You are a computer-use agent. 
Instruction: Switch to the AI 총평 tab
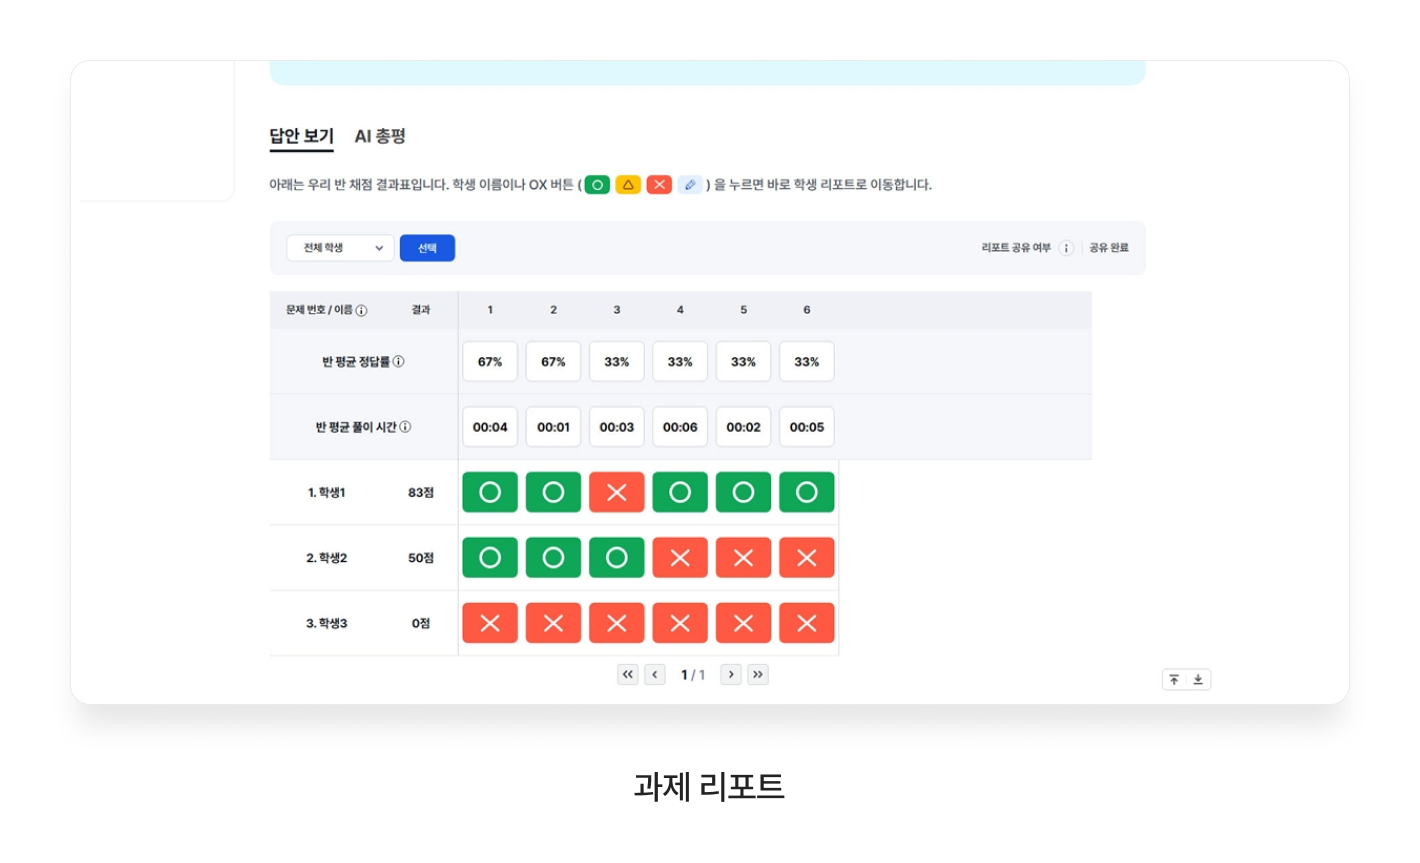(380, 136)
